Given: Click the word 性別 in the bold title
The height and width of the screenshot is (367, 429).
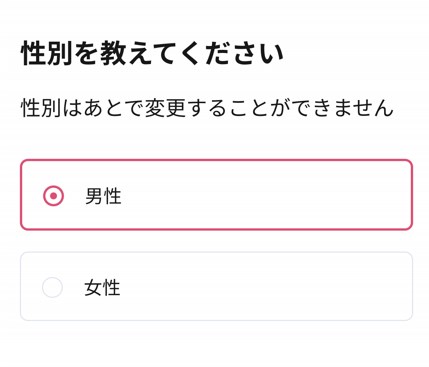Looking at the screenshot, I should [x=46, y=53].
